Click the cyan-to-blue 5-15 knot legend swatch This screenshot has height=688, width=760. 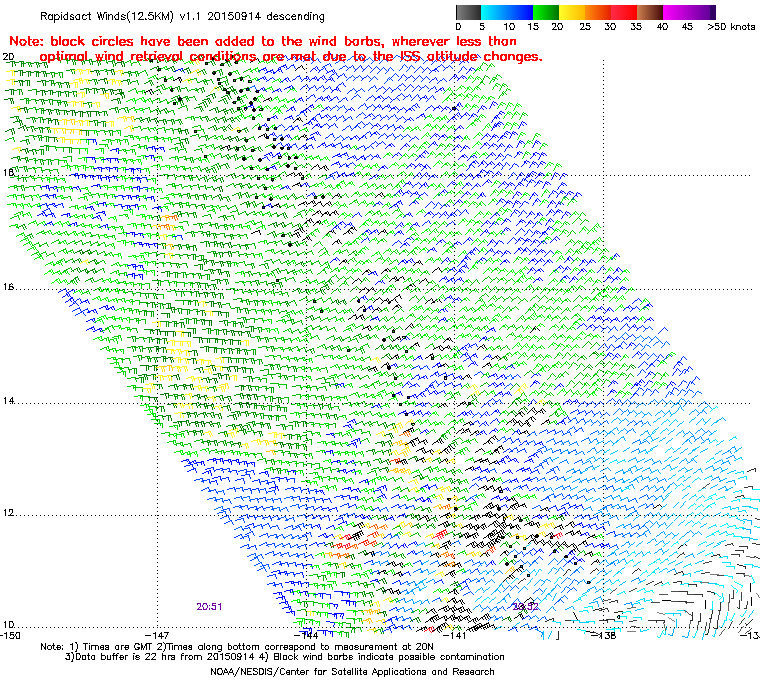click(x=507, y=12)
